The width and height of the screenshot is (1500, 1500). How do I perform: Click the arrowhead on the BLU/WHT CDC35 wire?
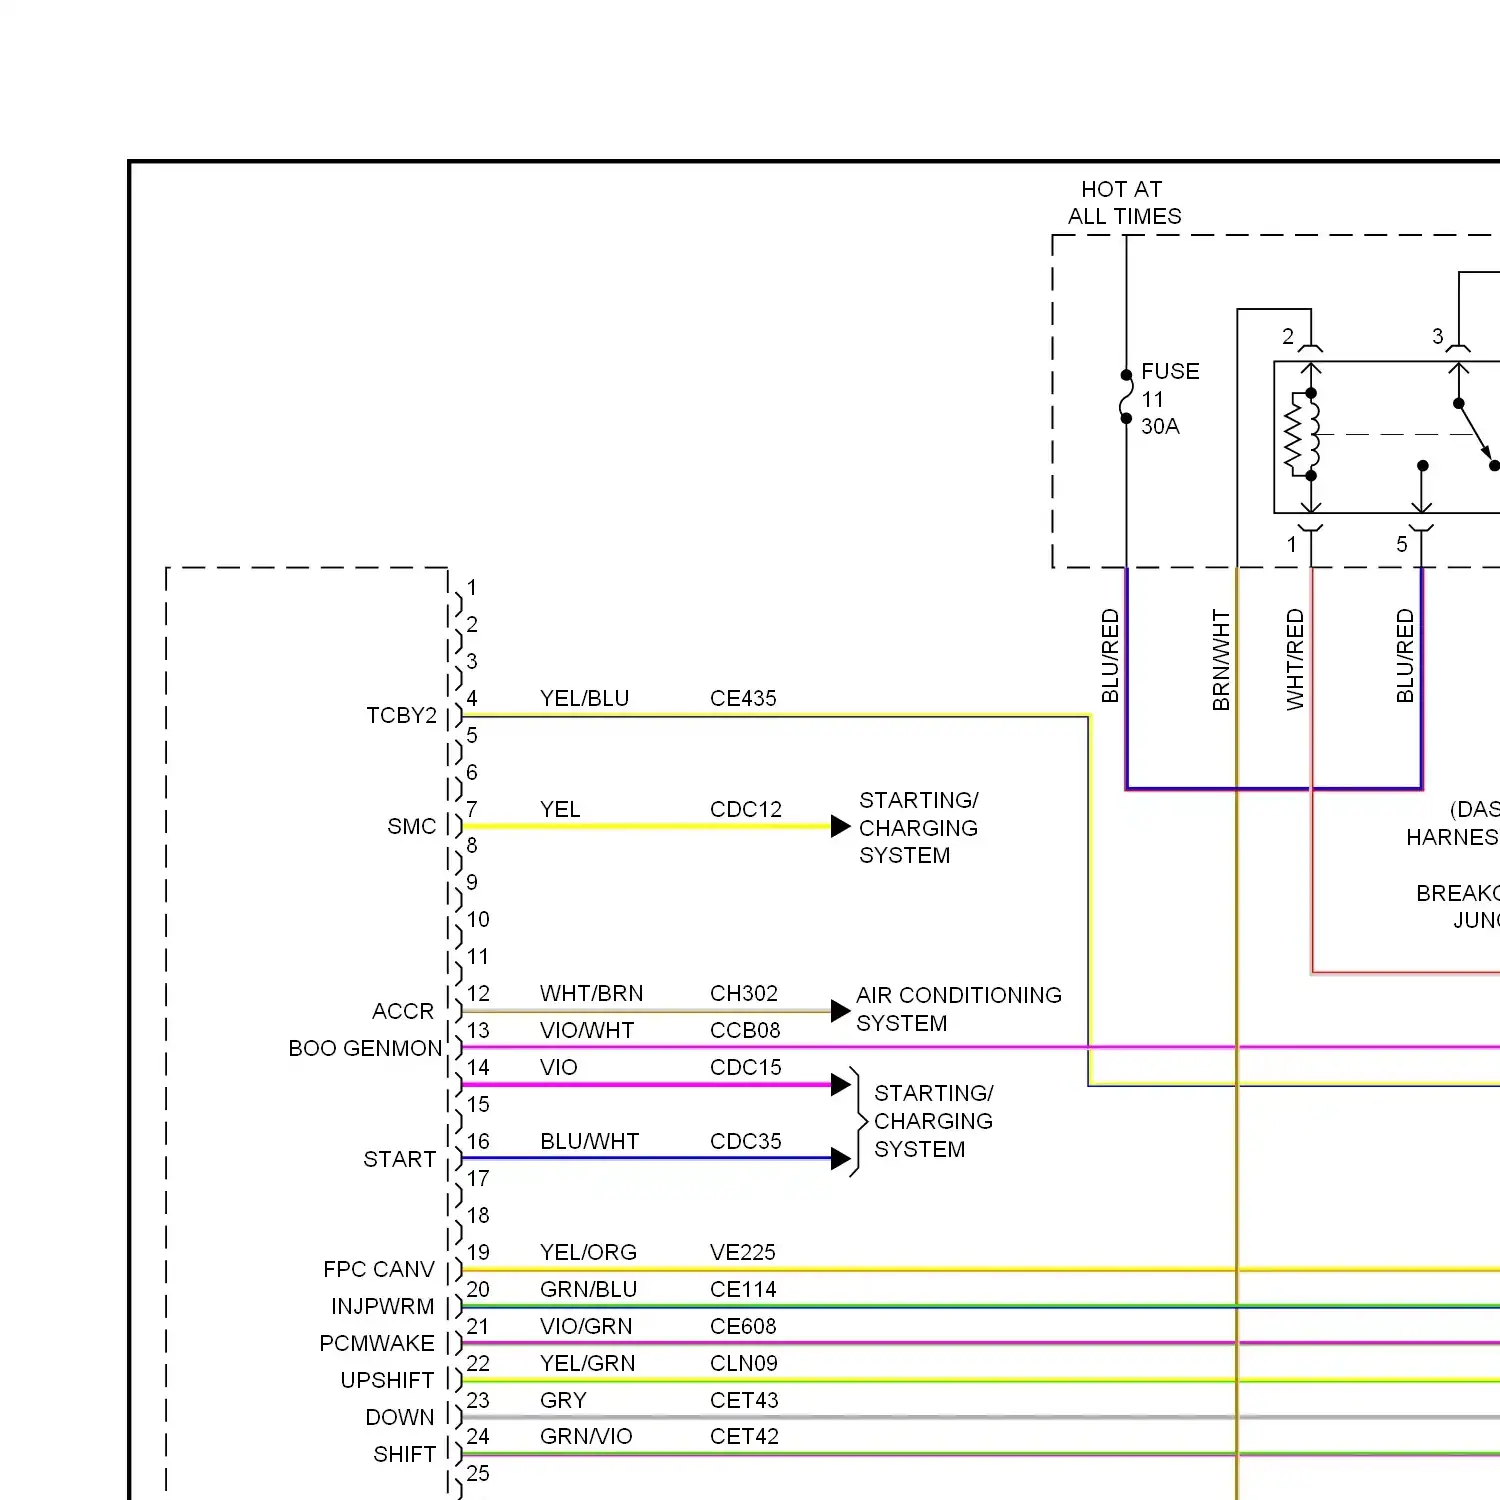841,1159
